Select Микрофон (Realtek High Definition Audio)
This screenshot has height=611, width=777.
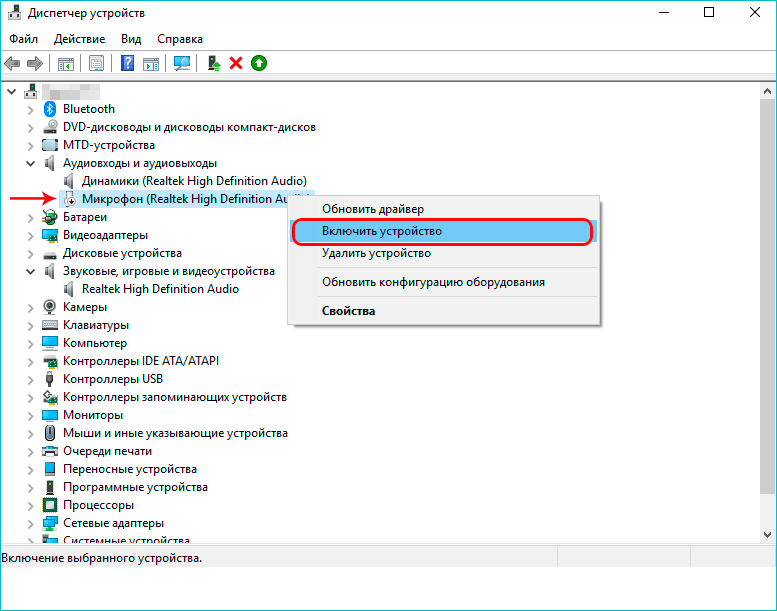184,199
